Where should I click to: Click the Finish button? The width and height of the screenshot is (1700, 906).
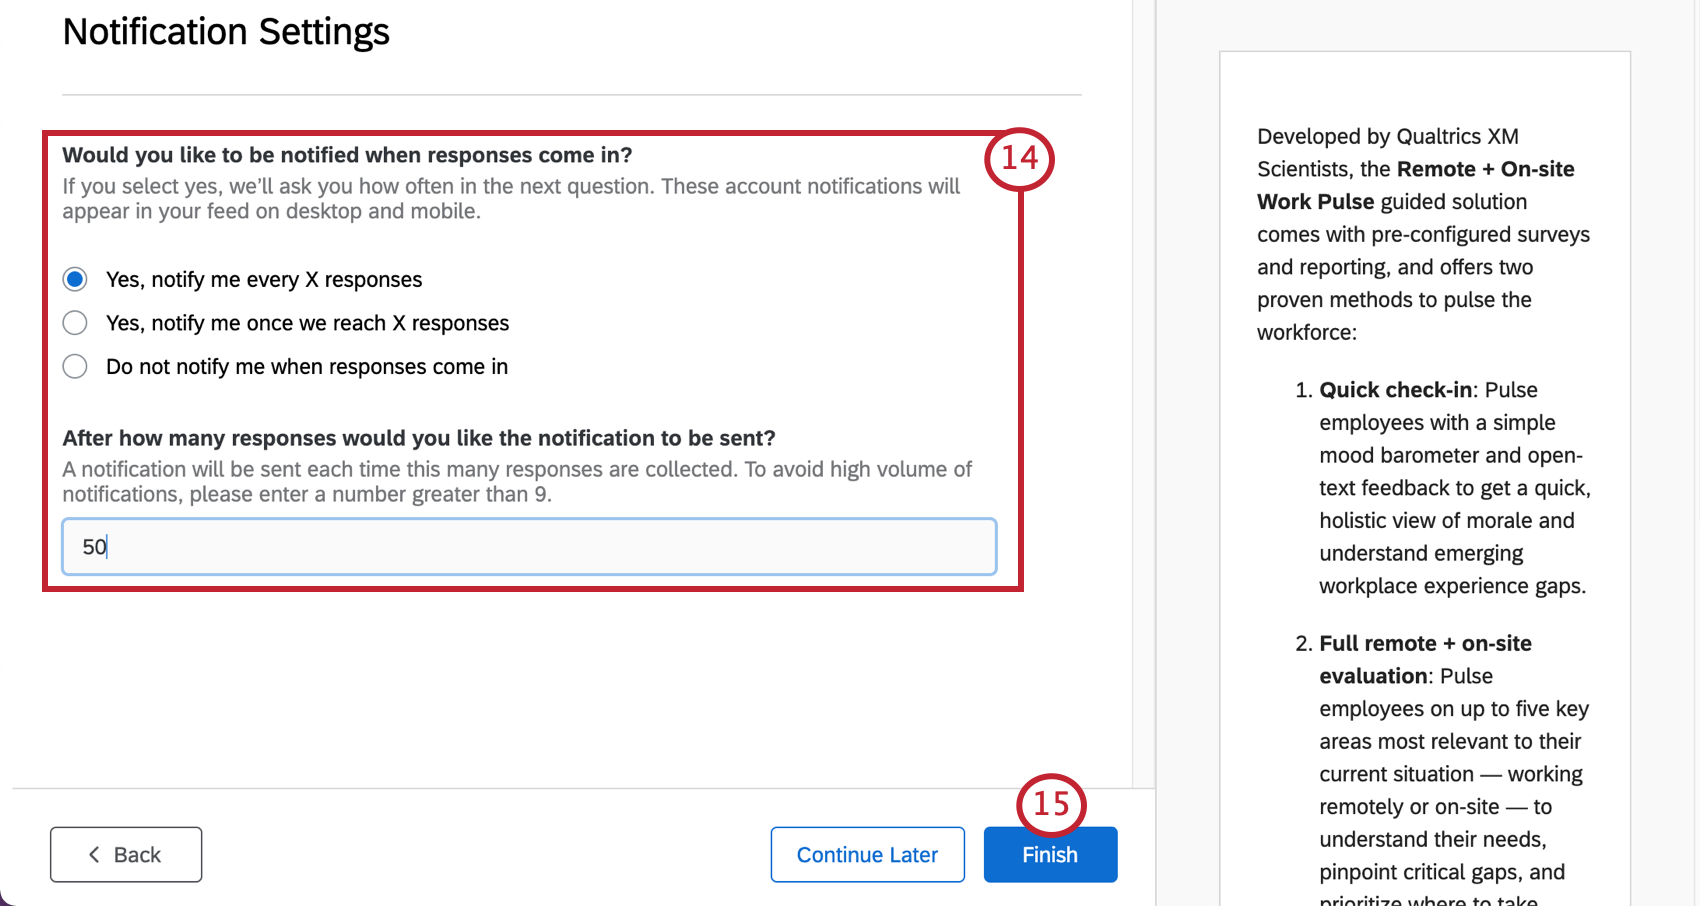1050,854
